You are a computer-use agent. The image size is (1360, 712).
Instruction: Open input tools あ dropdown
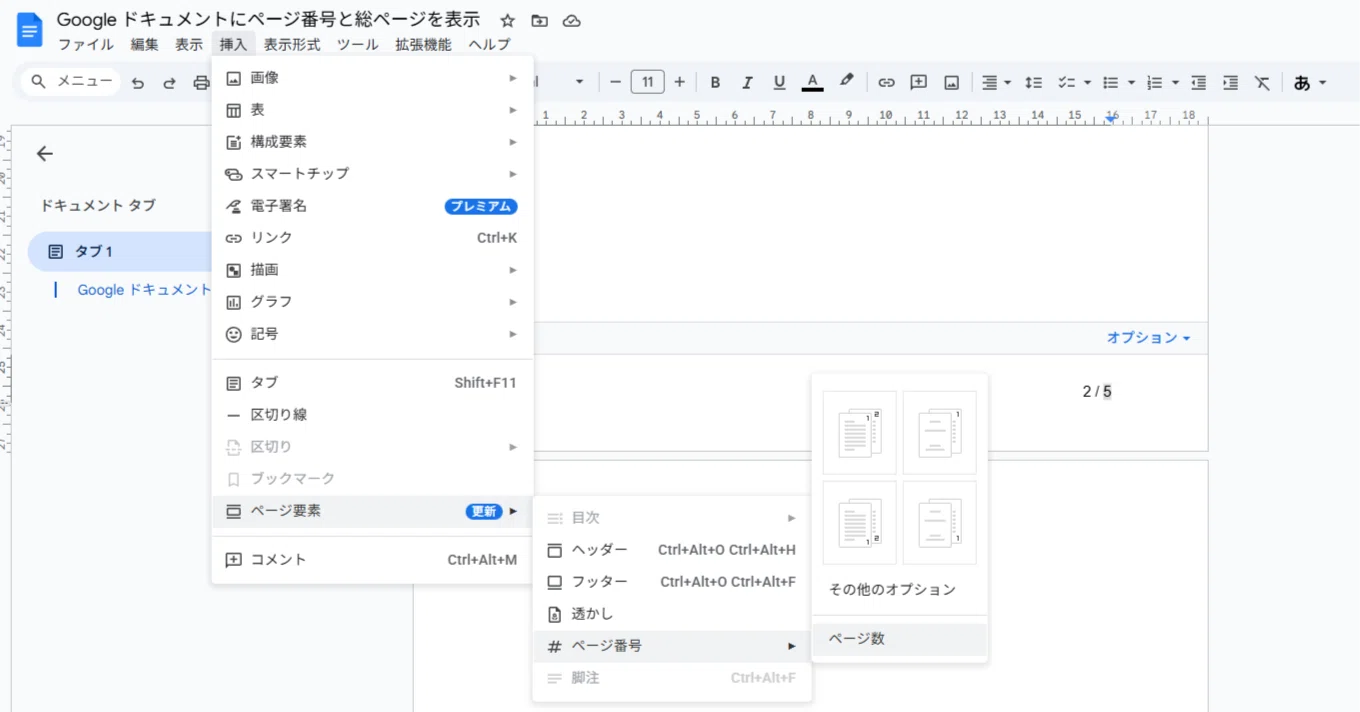[1309, 82]
